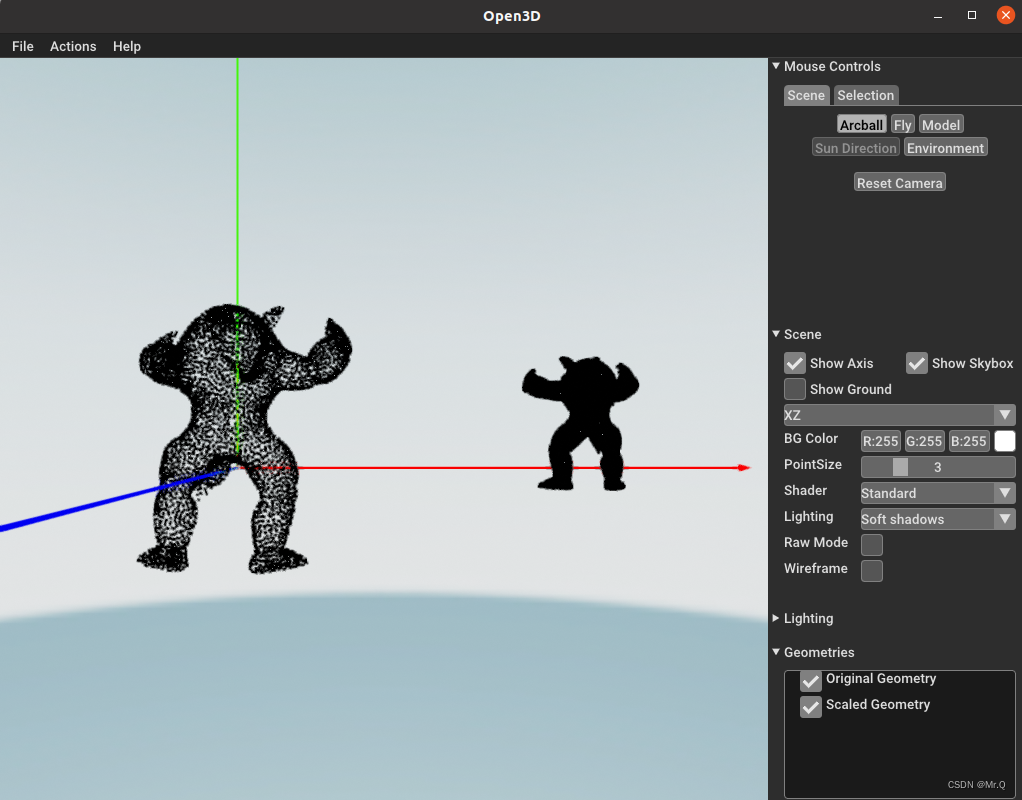Expand the Lighting section
The width and height of the screenshot is (1022, 800).
(x=776, y=618)
